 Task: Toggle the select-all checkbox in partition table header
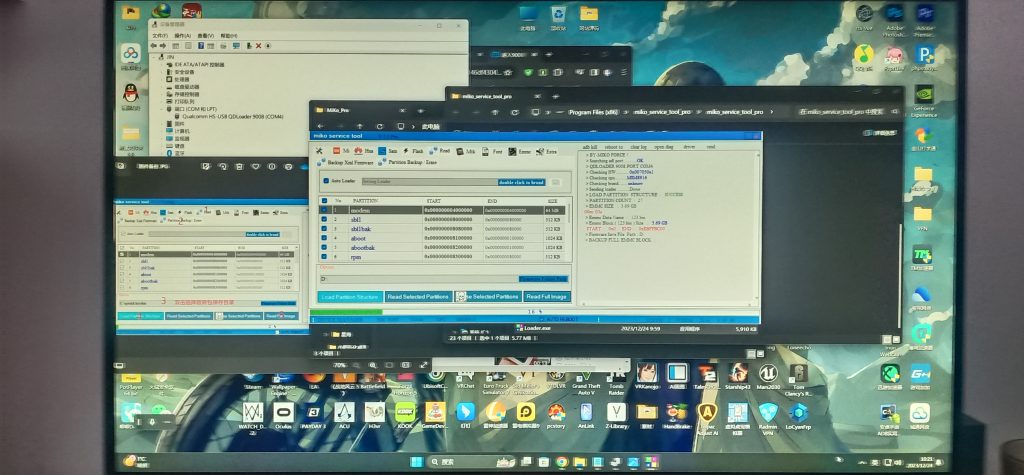coord(324,200)
